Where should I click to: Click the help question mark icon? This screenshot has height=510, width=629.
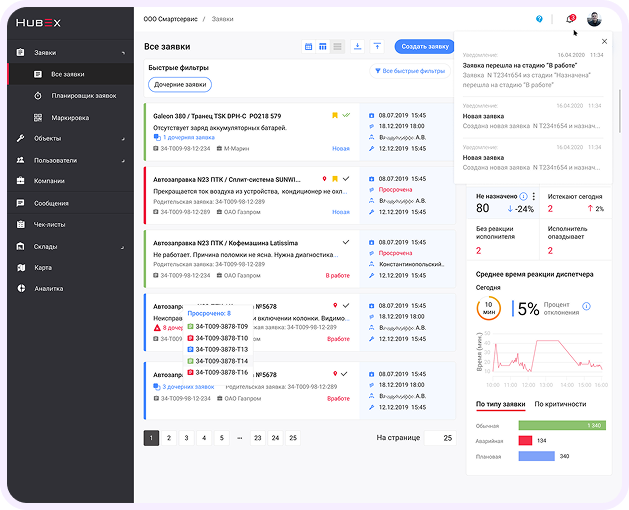tap(540, 19)
